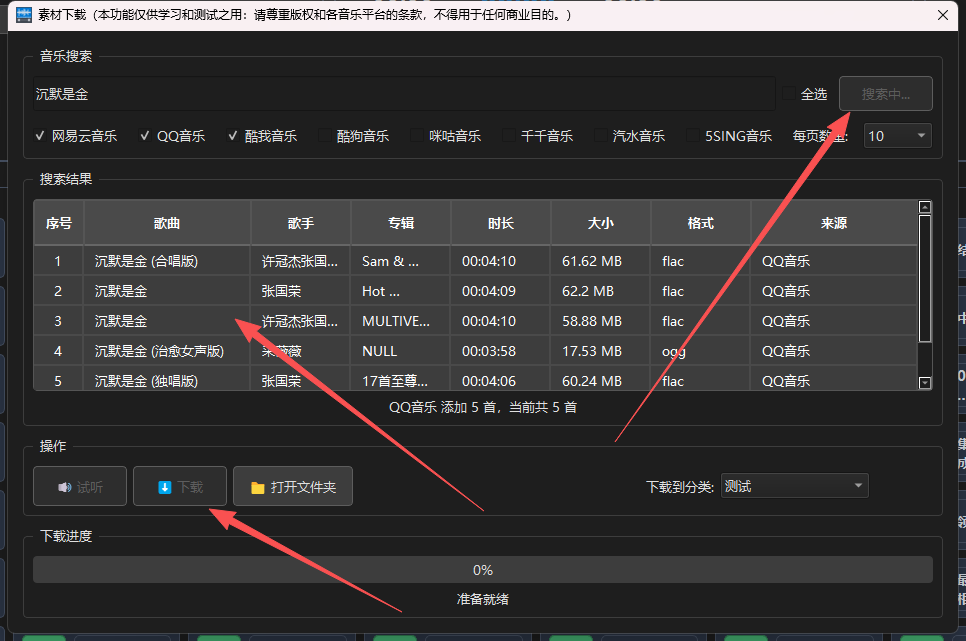
Task: Sort results by 歌曲 column header
Action: 167,223
